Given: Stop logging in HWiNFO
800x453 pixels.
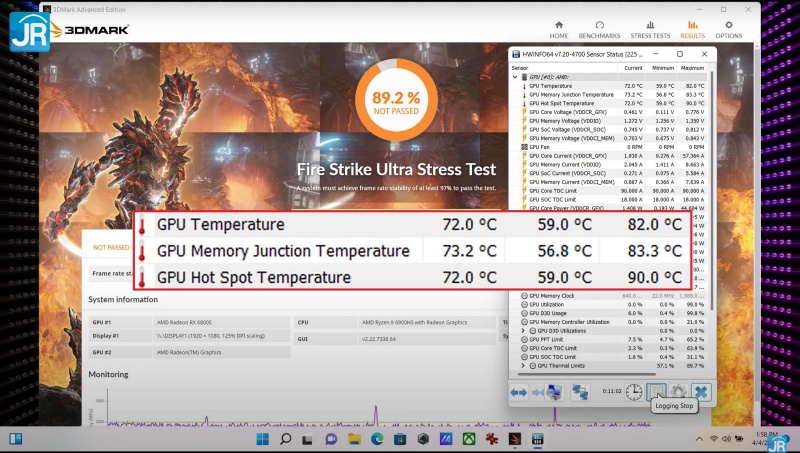Looking at the screenshot, I should [x=656, y=392].
